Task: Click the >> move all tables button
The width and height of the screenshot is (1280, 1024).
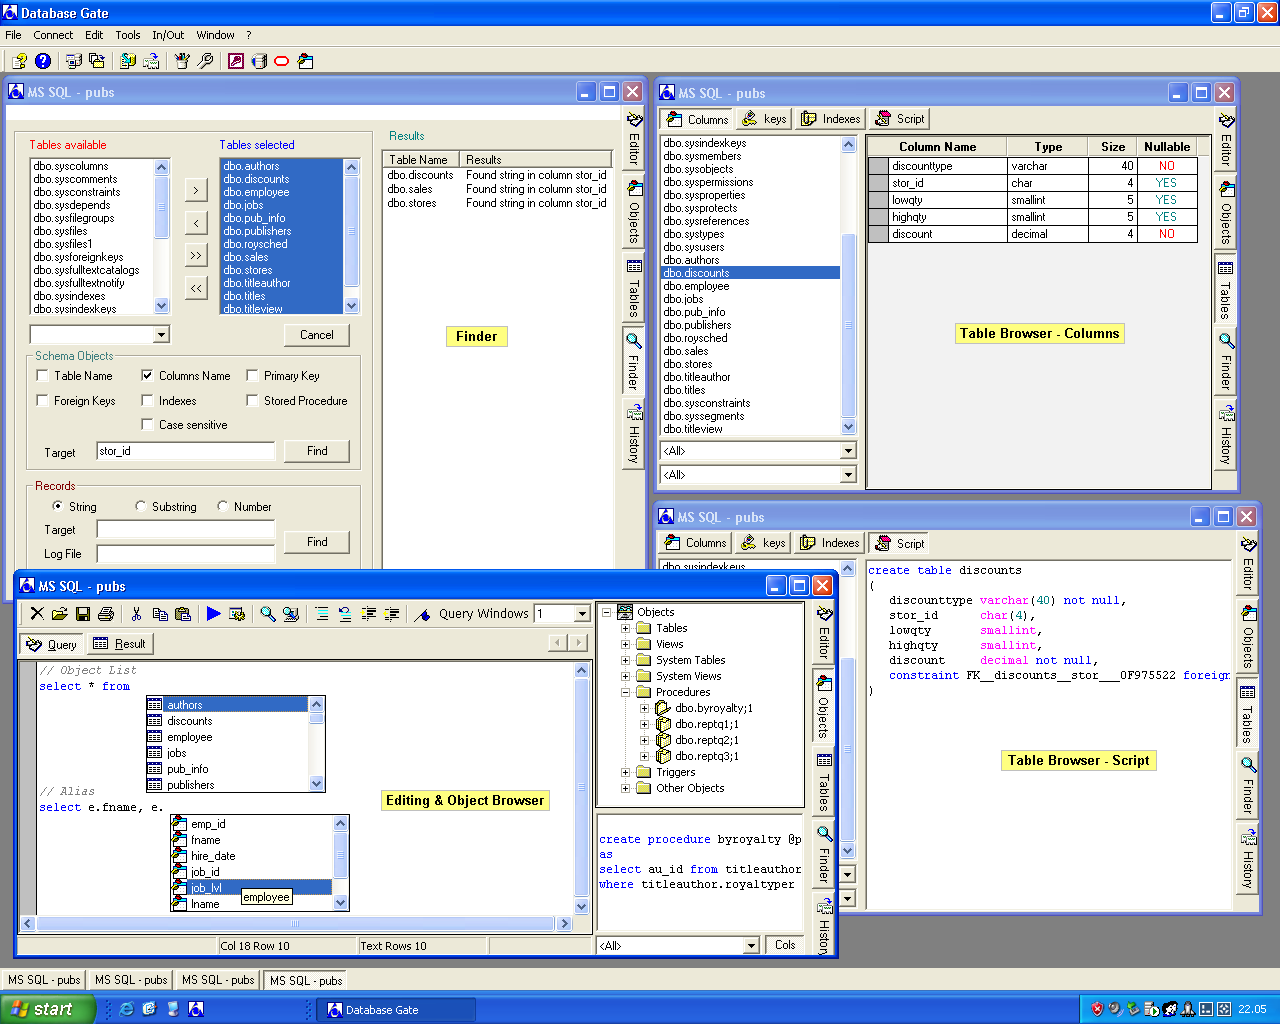Action: coord(196,255)
